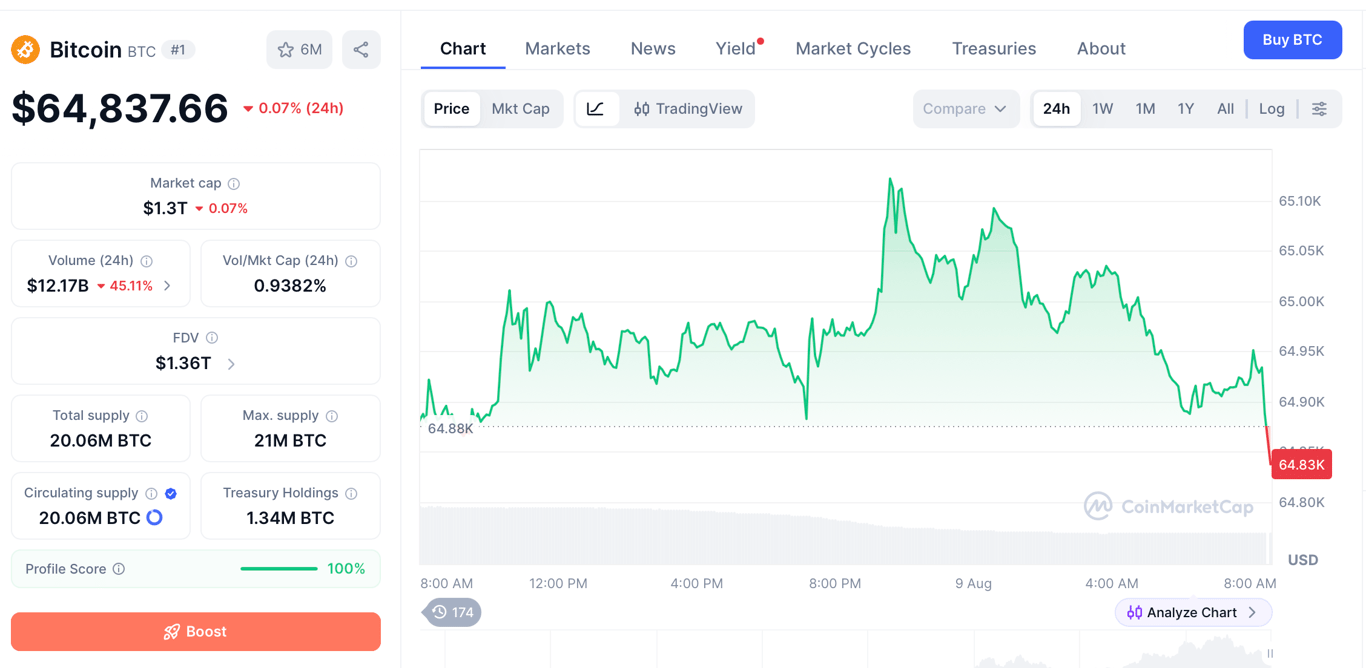Open the Market Cycles tab
This screenshot has height=668, width=1366.
(x=853, y=48)
